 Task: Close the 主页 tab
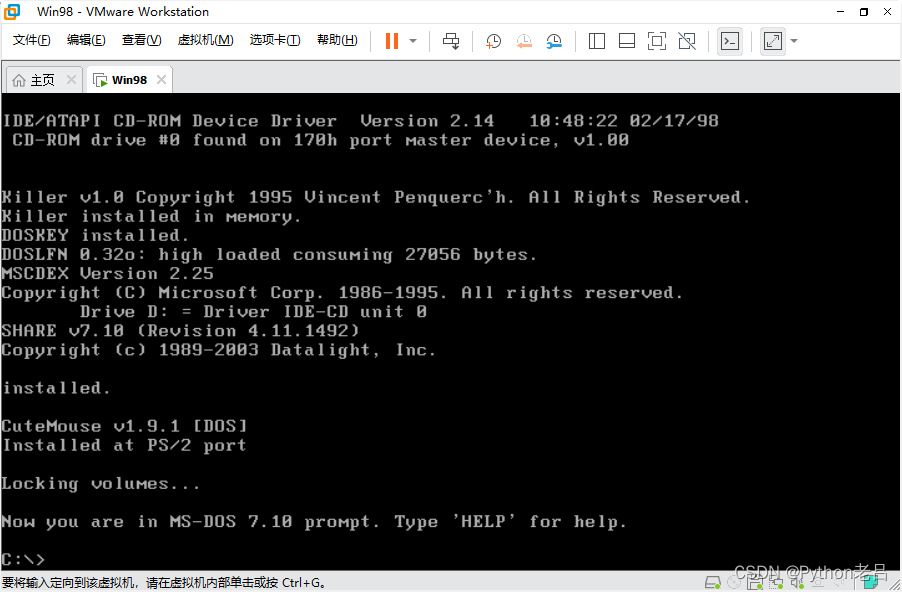point(71,79)
